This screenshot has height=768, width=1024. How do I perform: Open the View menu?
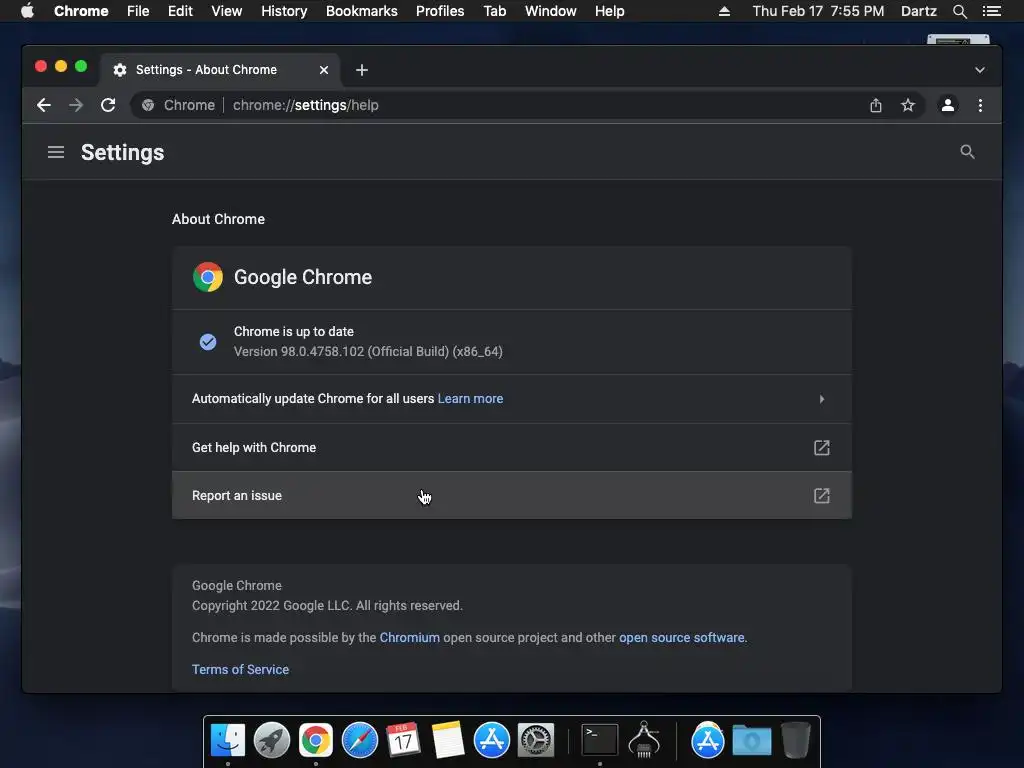coord(227,11)
